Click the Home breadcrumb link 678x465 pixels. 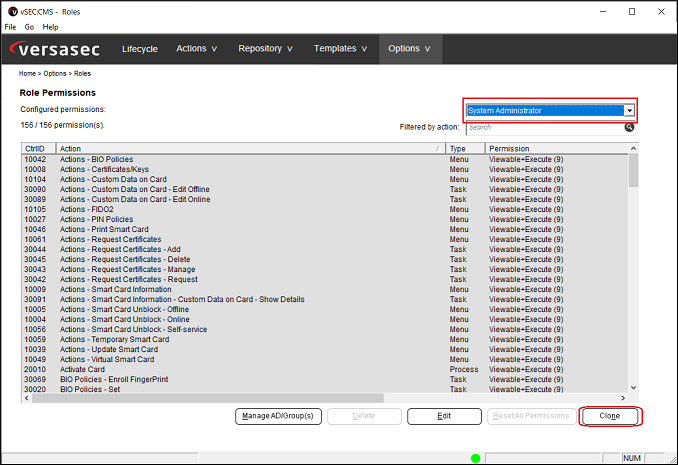[27, 74]
